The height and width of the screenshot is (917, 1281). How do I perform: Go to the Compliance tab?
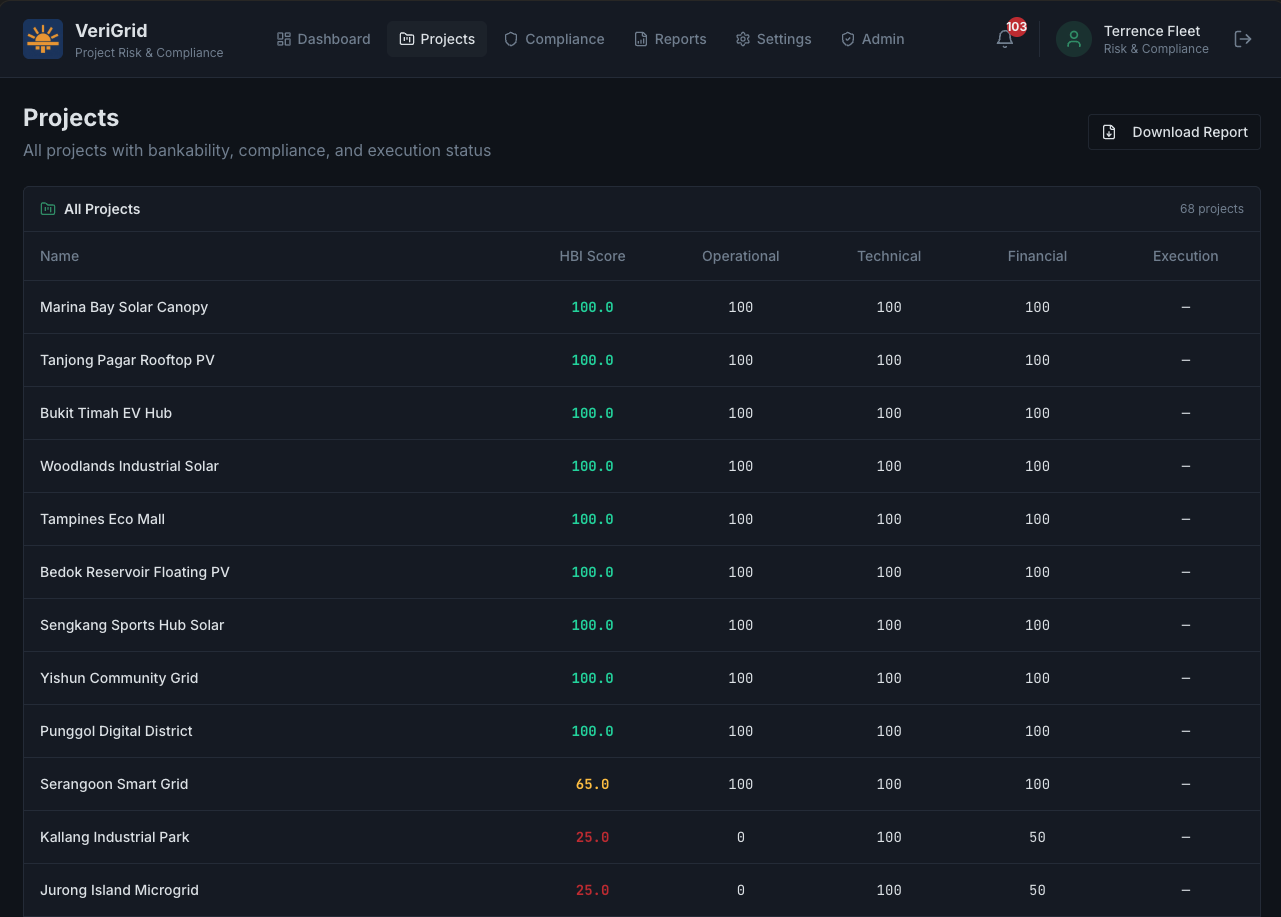pyautogui.click(x=554, y=39)
